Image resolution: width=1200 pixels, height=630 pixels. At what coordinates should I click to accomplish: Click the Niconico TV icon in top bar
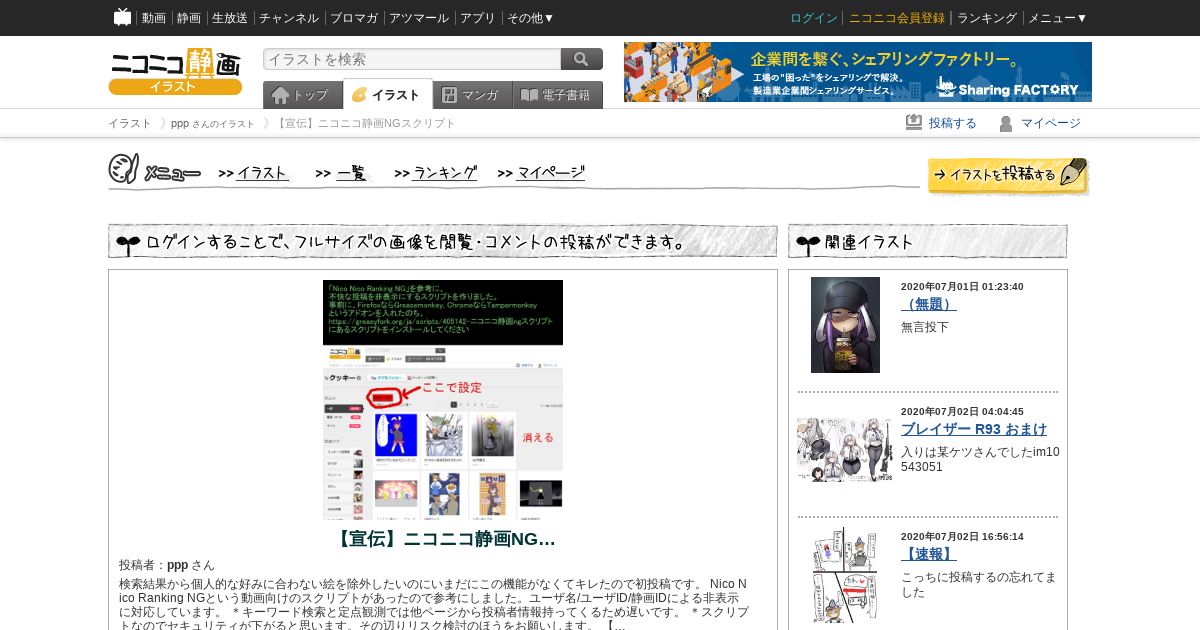click(x=122, y=17)
